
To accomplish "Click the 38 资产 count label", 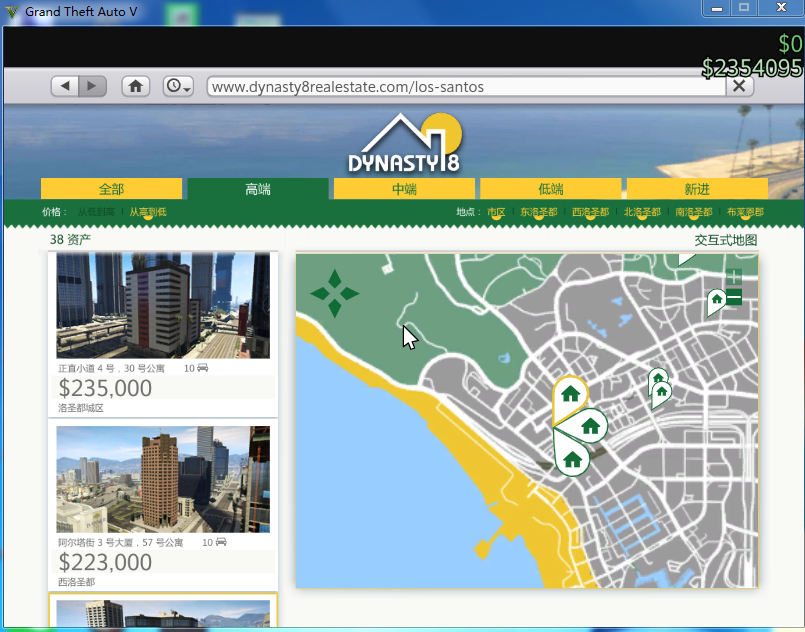I will pyautogui.click(x=70, y=239).
